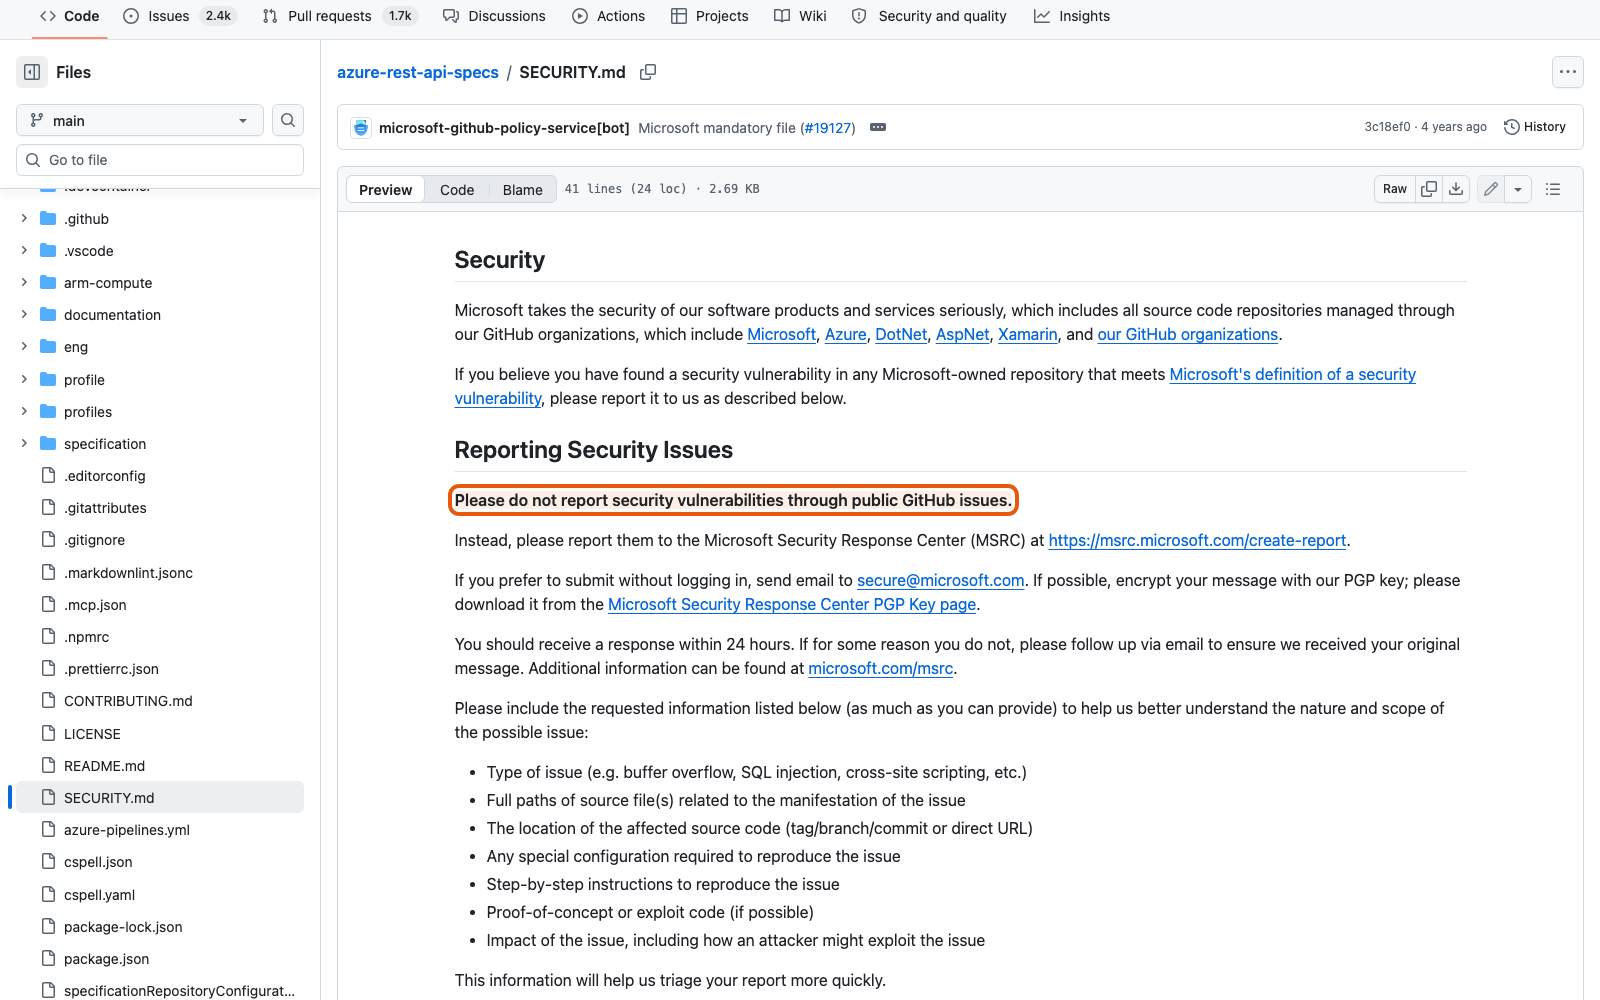Image resolution: width=1600 pixels, height=1000 pixels.
Task: Open the Wiki tab
Action: tap(800, 16)
